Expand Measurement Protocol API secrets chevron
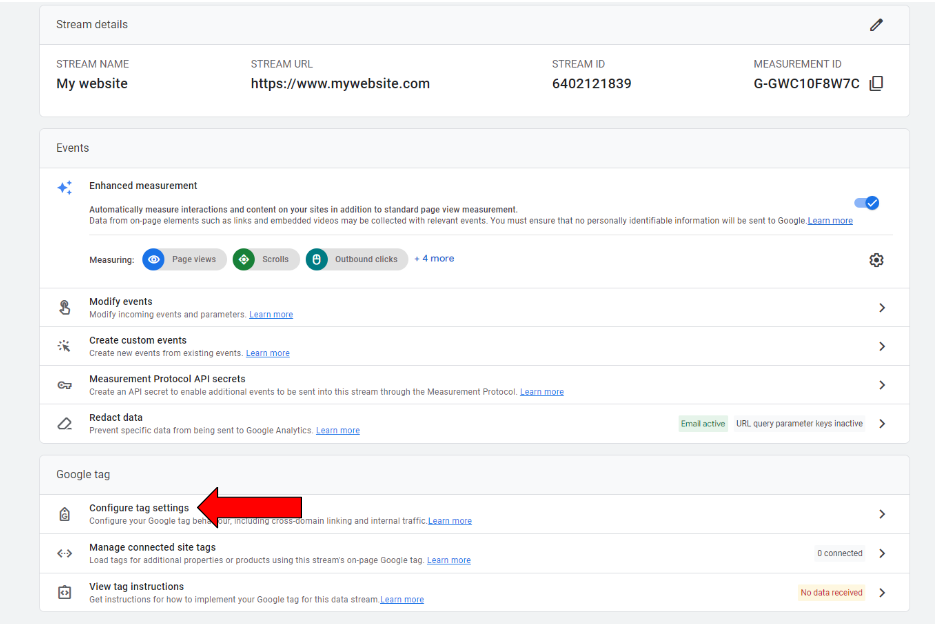Viewport: 941px width, 627px height. [881, 385]
